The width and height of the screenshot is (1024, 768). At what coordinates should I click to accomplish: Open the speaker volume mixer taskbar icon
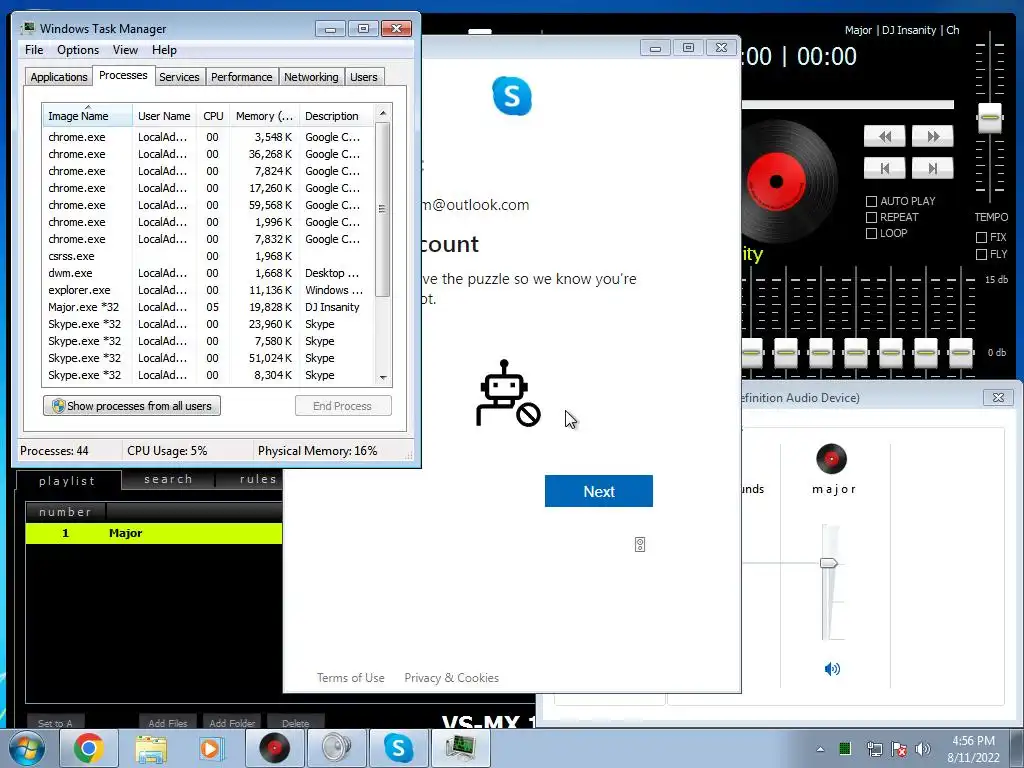(336, 748)
